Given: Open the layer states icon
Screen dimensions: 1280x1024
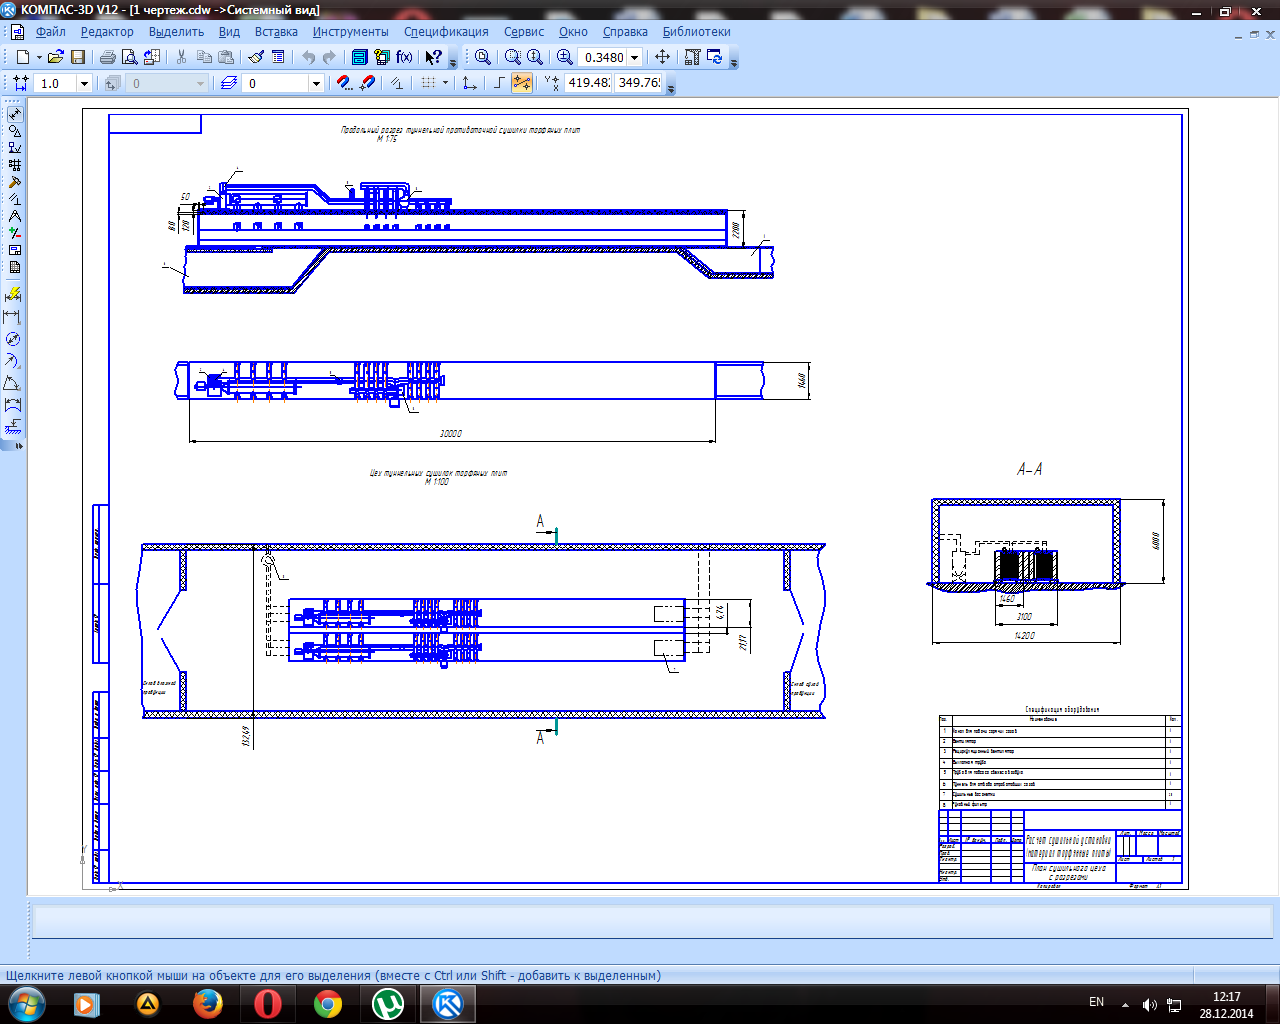Looking at the screenshot, I should tap(229, 83).
